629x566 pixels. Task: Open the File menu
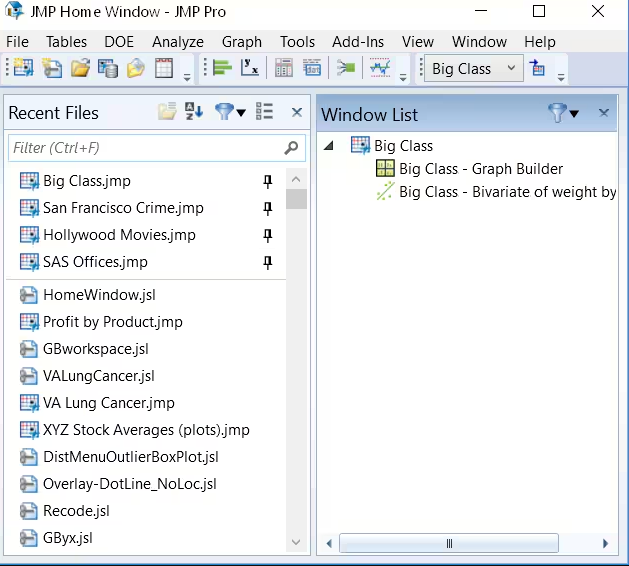[17, 42]
